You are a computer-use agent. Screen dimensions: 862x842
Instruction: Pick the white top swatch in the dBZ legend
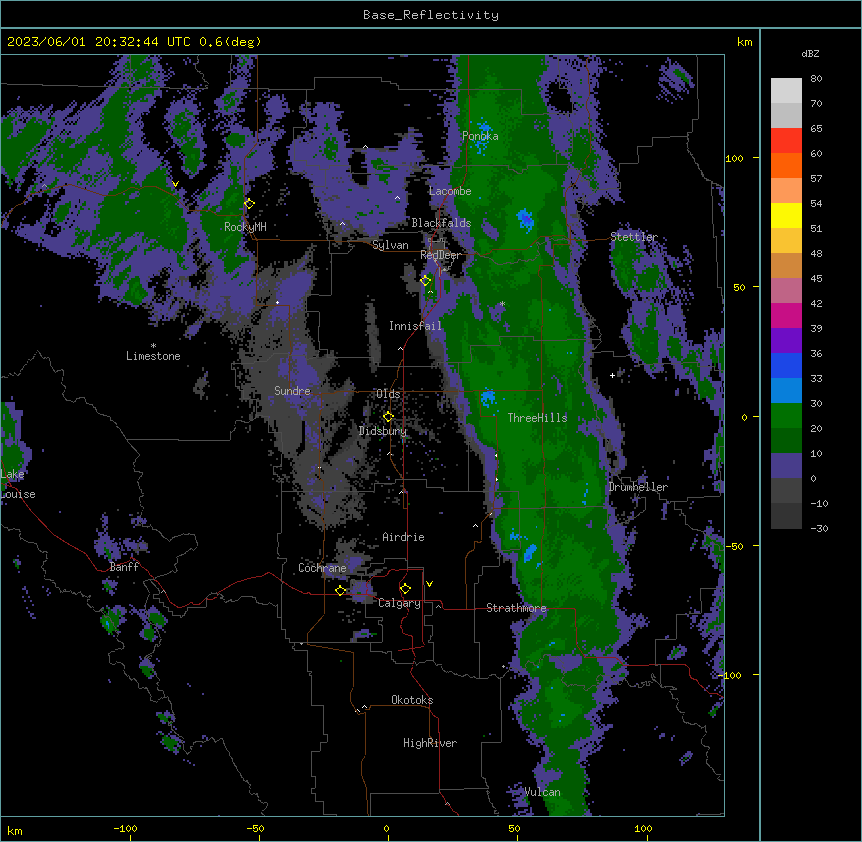(x=786, y=91)
